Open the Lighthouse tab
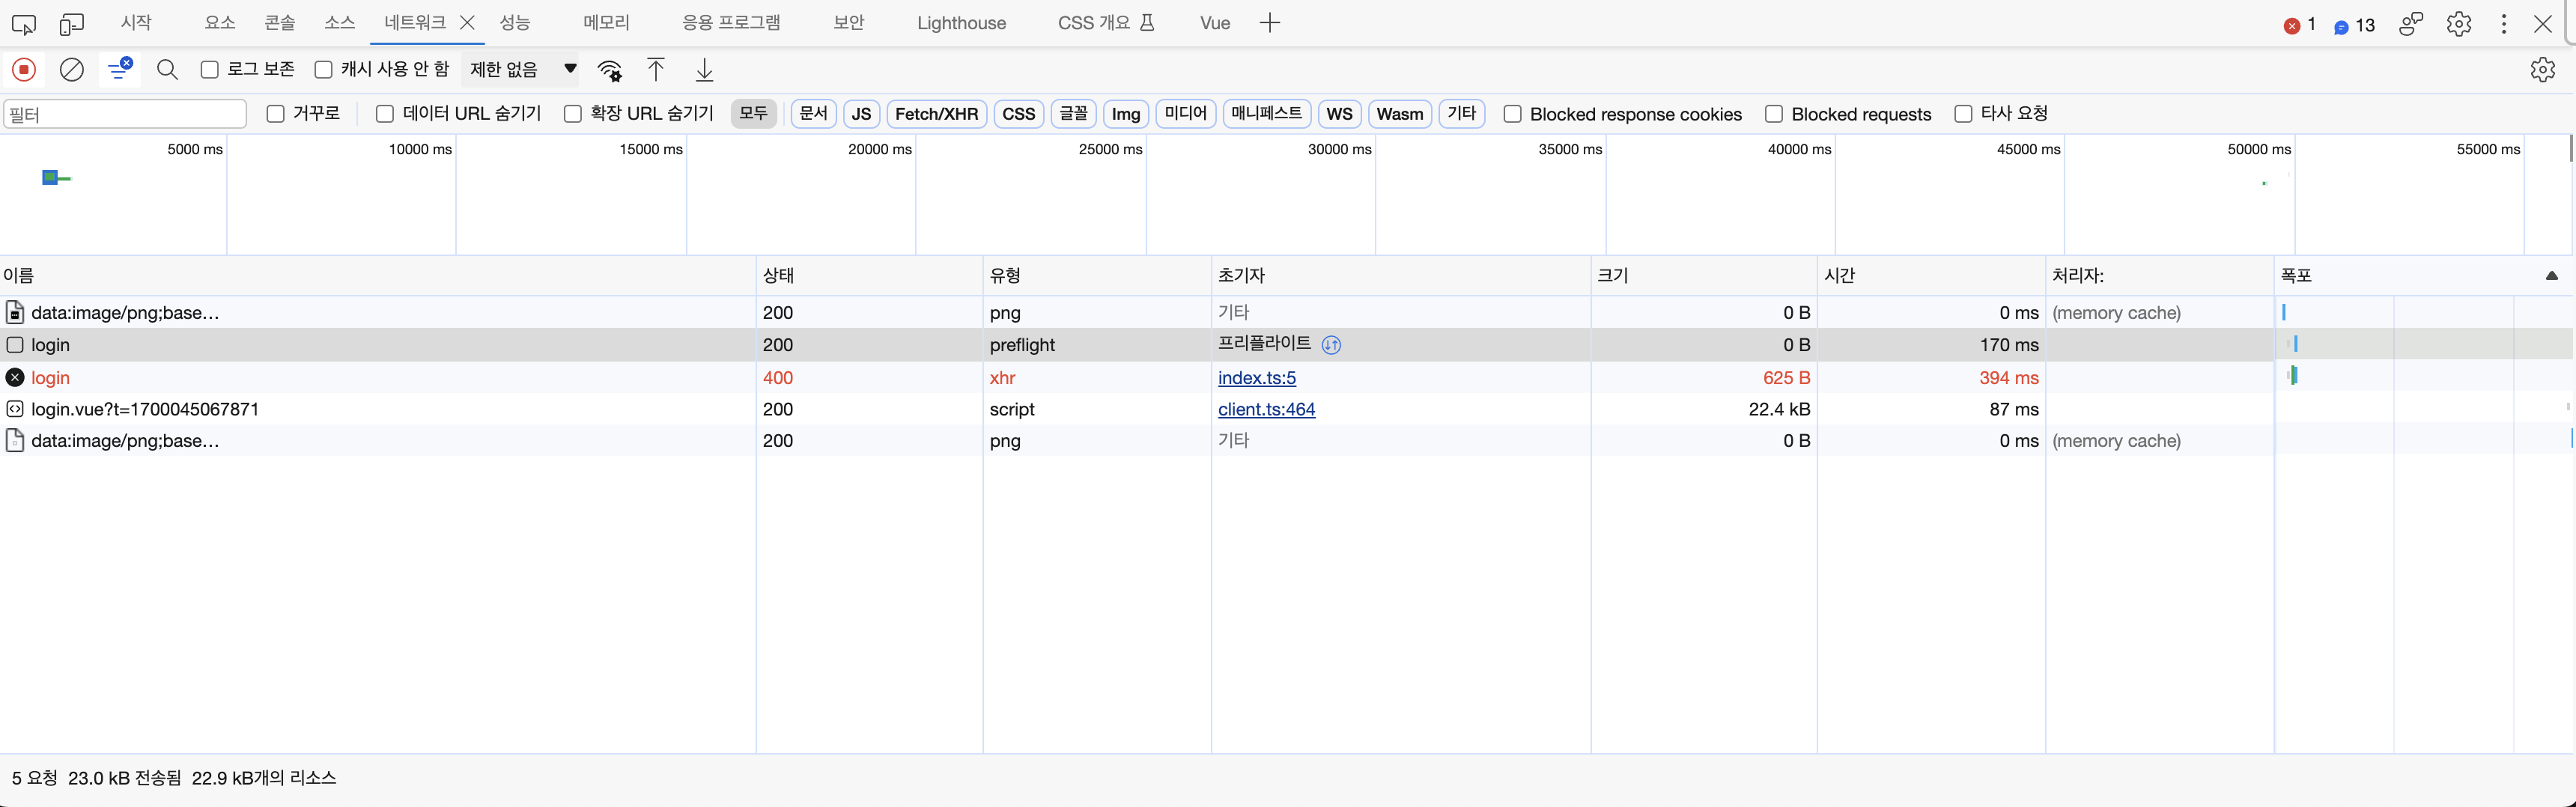The width and height of the screenshot is (2576, 807). [x=962, y=23]
